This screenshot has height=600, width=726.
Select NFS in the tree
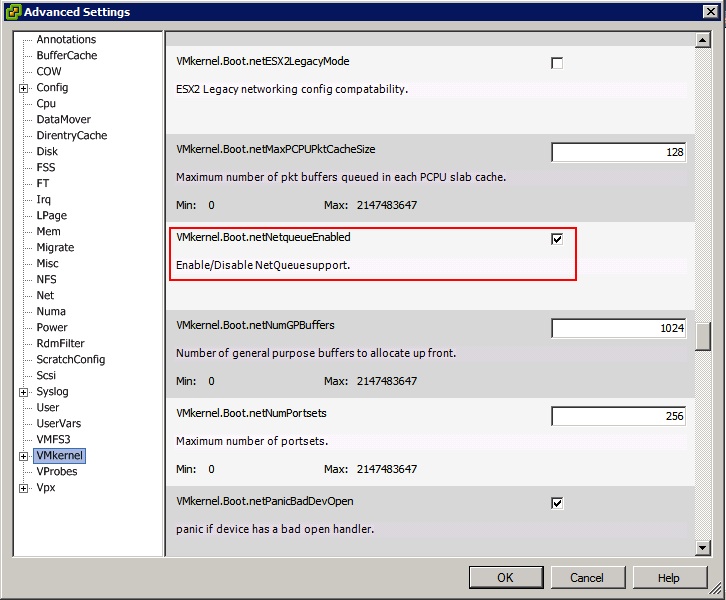tap(46, 279)
